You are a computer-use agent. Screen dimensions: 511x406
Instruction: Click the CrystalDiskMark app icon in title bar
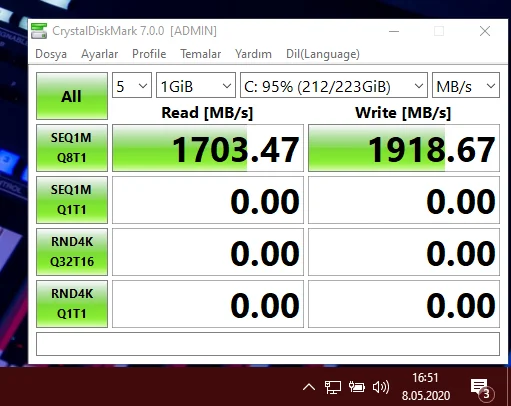[39, 31]
